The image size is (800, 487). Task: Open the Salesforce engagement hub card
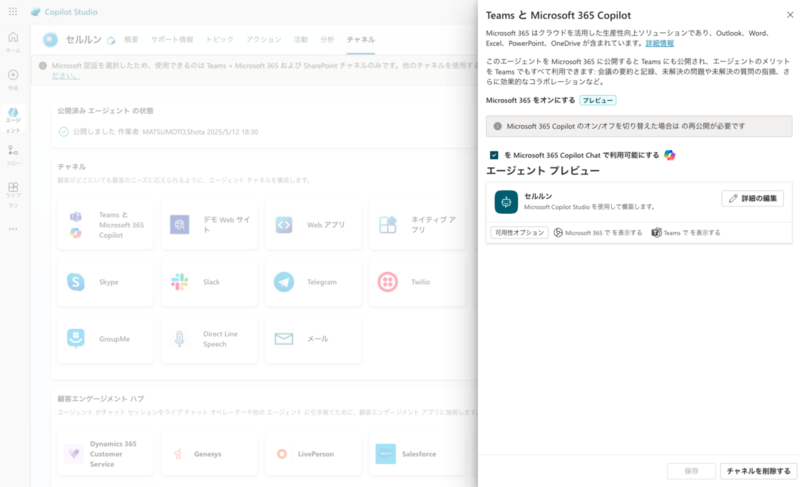click(x=417, y=454)
